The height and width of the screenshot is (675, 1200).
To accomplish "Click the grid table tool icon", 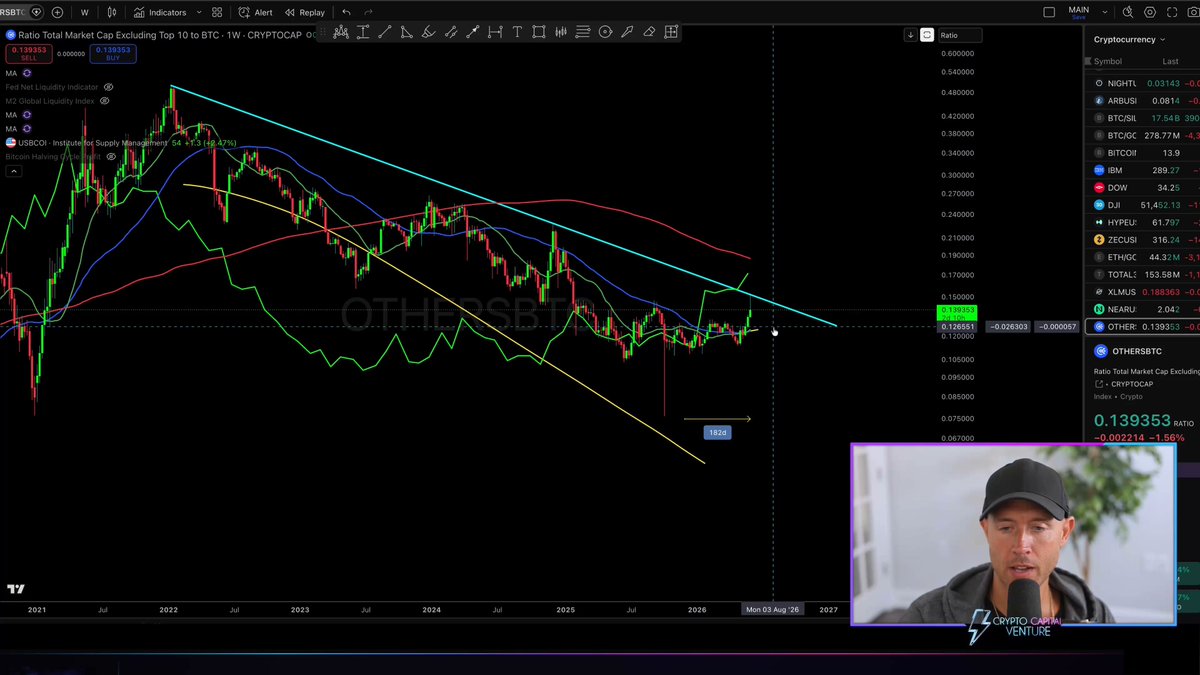I will coord(671,32).
